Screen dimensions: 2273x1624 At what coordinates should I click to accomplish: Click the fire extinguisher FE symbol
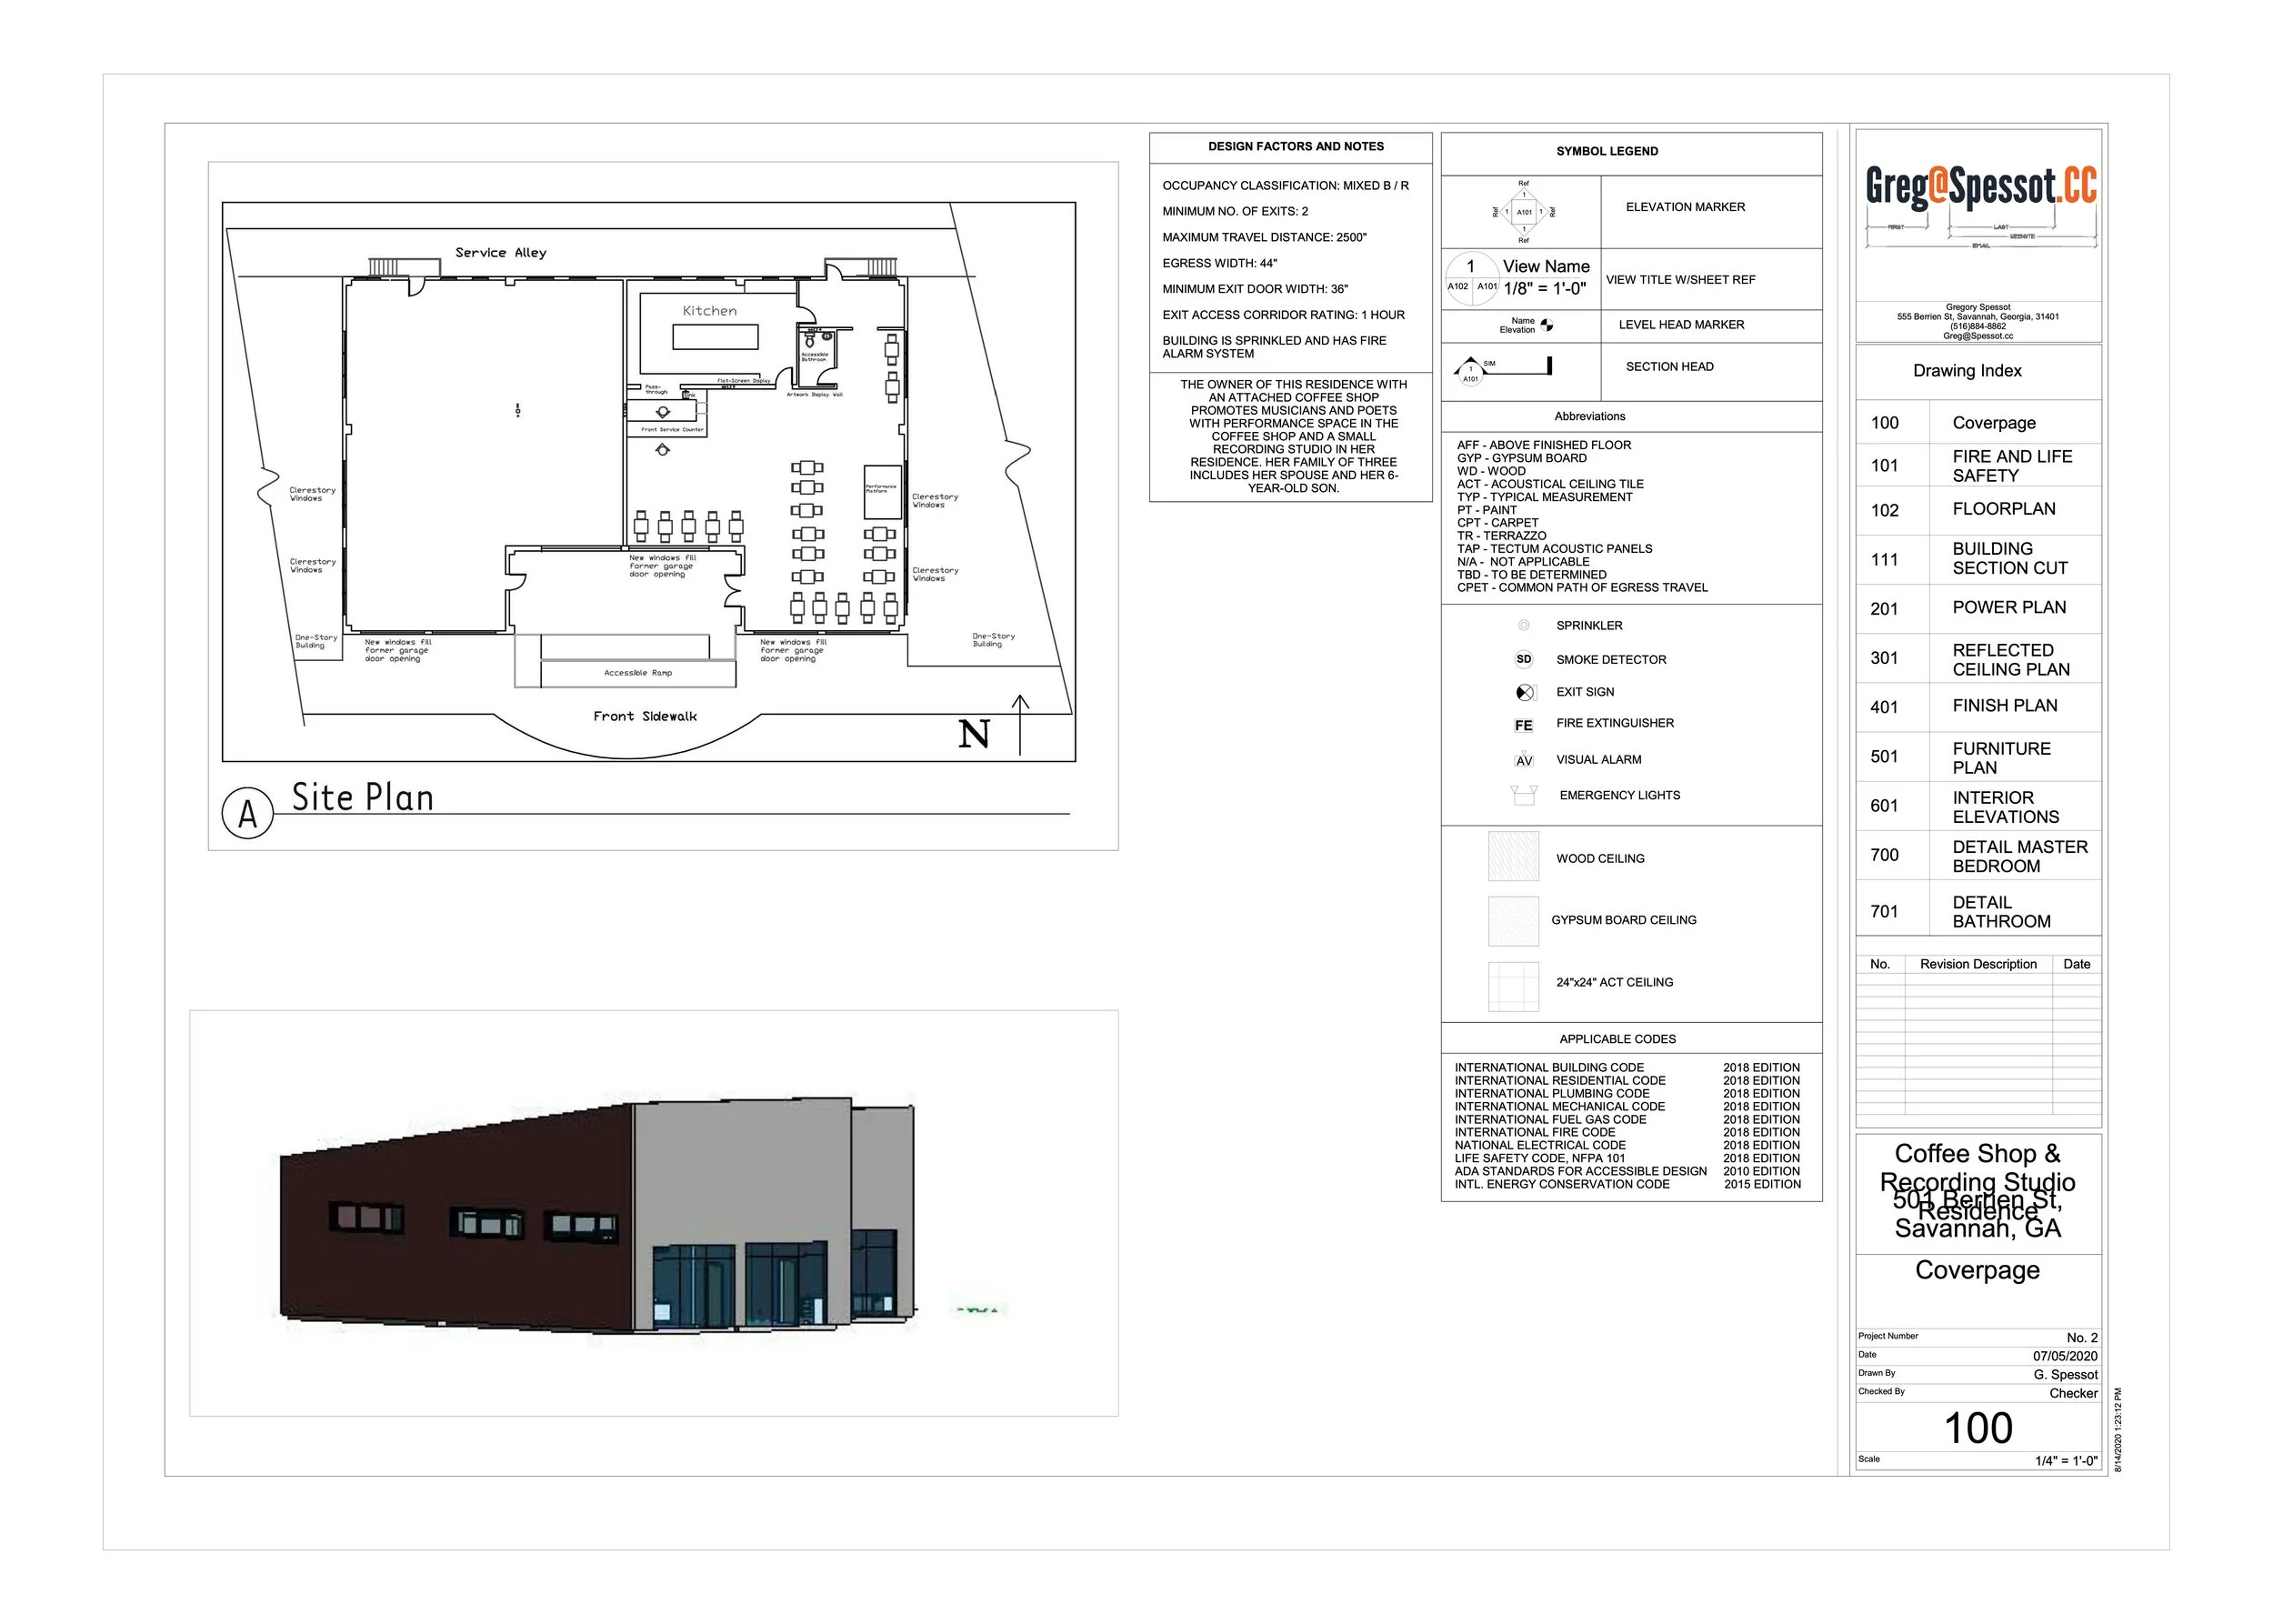[x=1523, y=725]
